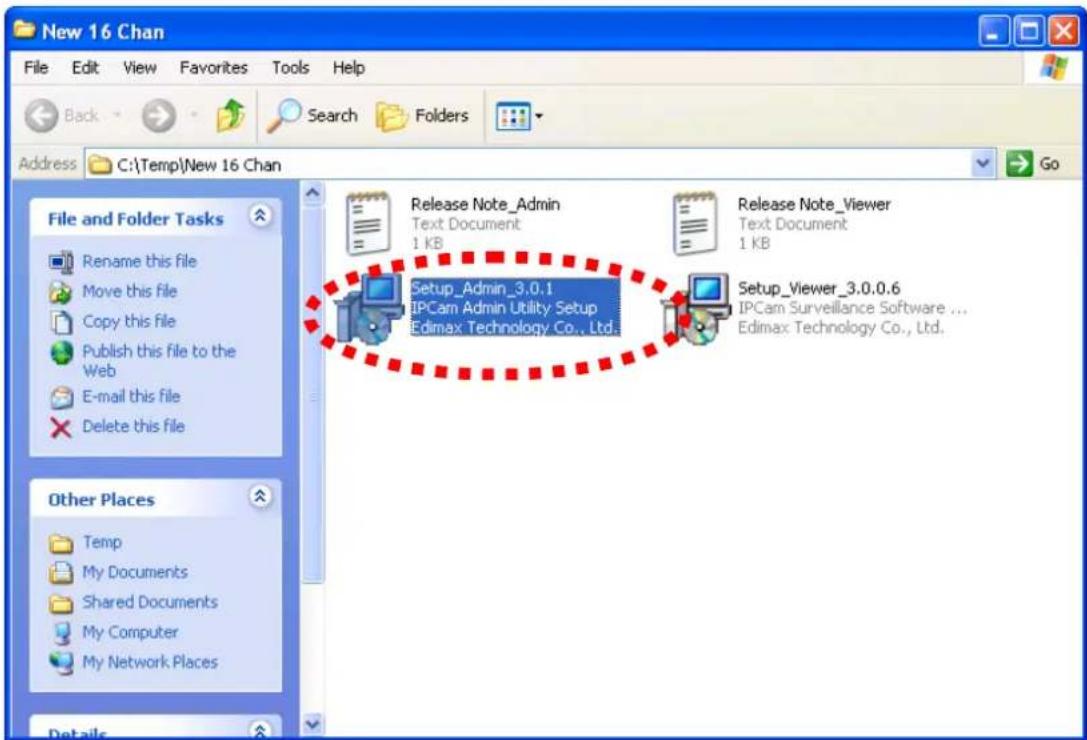Click the Rename file icon
This screenshot has height=740, width=1087.
pyautogui.click(x=61, y=262)
